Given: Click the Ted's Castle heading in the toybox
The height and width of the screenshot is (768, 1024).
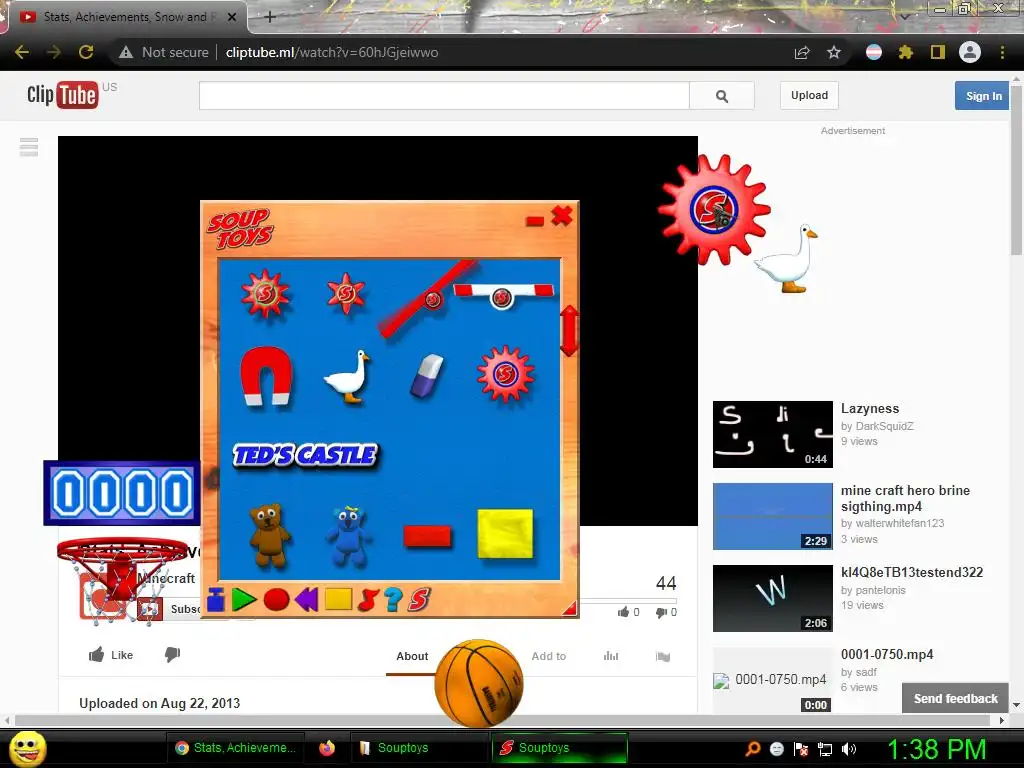Looking at the screenshot, I should [305, 455].
